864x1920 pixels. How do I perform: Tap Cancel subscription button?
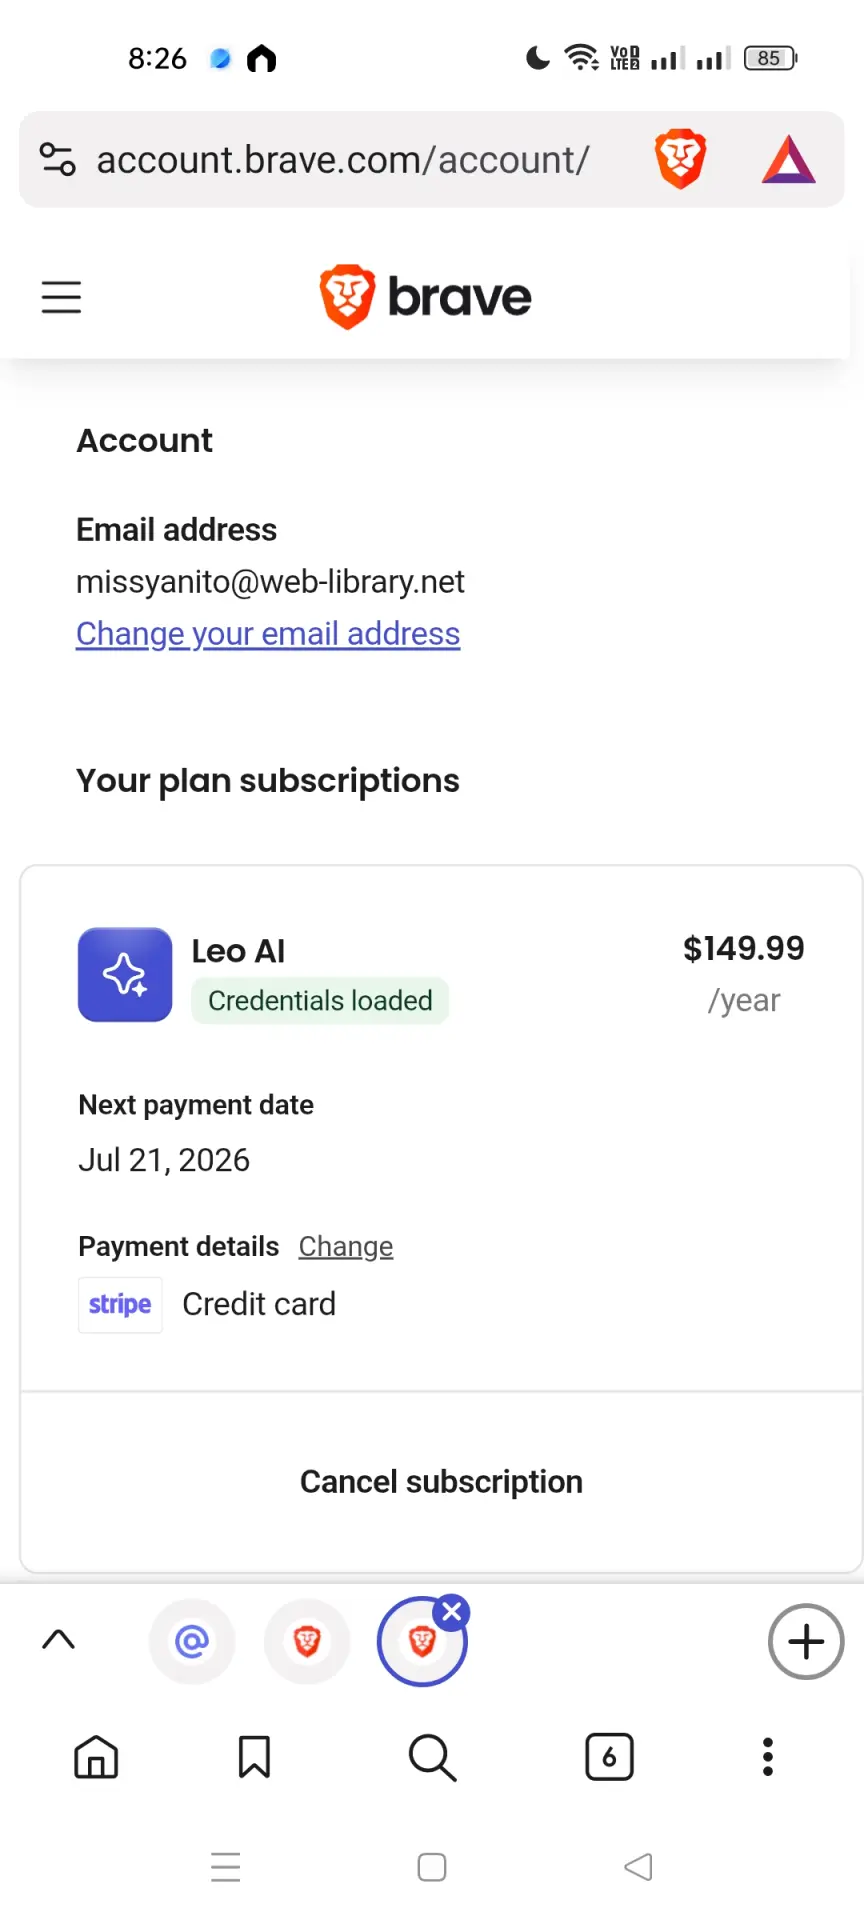click(441, 1481)
